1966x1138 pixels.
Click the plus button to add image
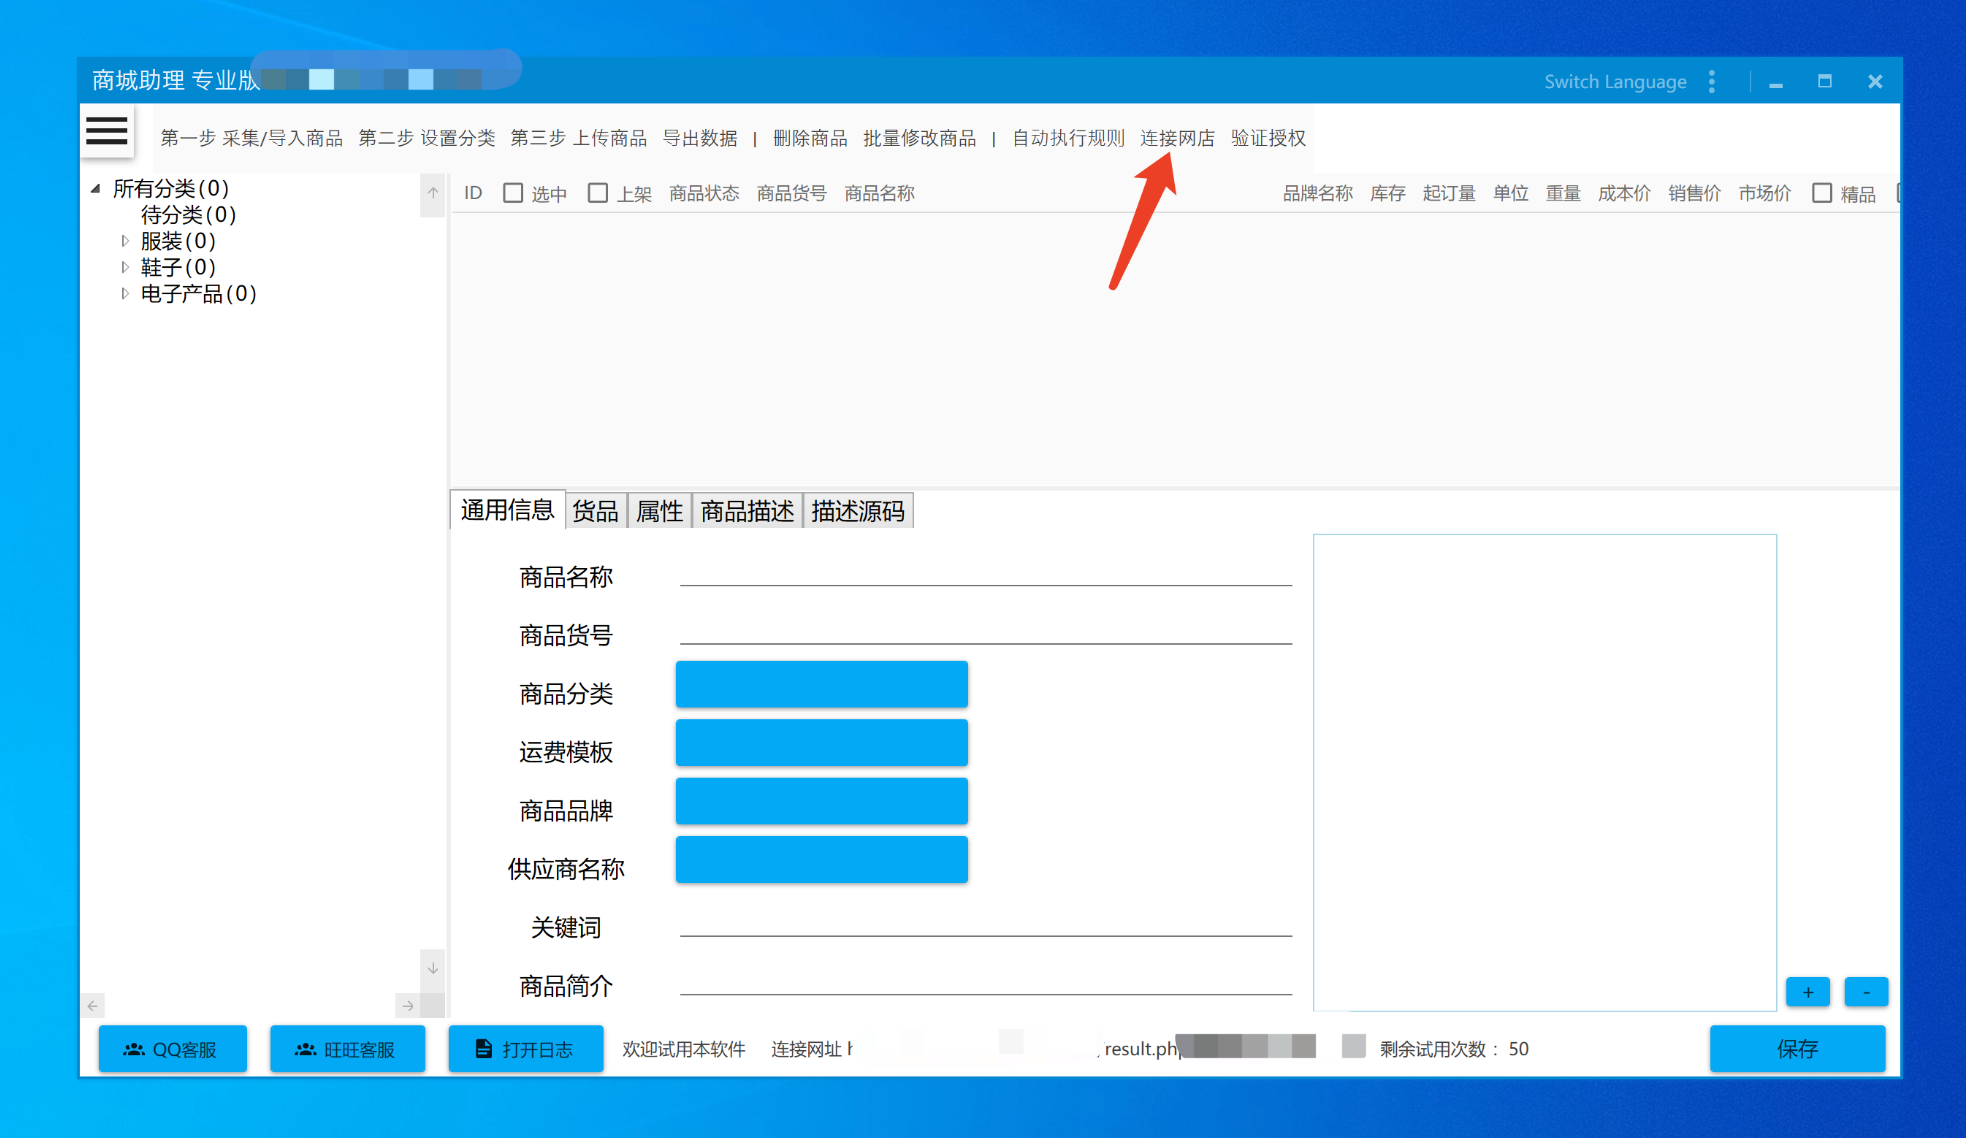click(1807, 992)
